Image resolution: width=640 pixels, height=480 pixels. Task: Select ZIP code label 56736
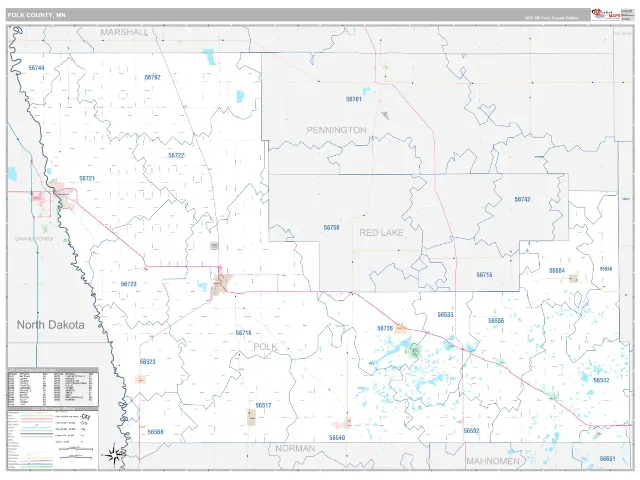(x=385, y=328)
